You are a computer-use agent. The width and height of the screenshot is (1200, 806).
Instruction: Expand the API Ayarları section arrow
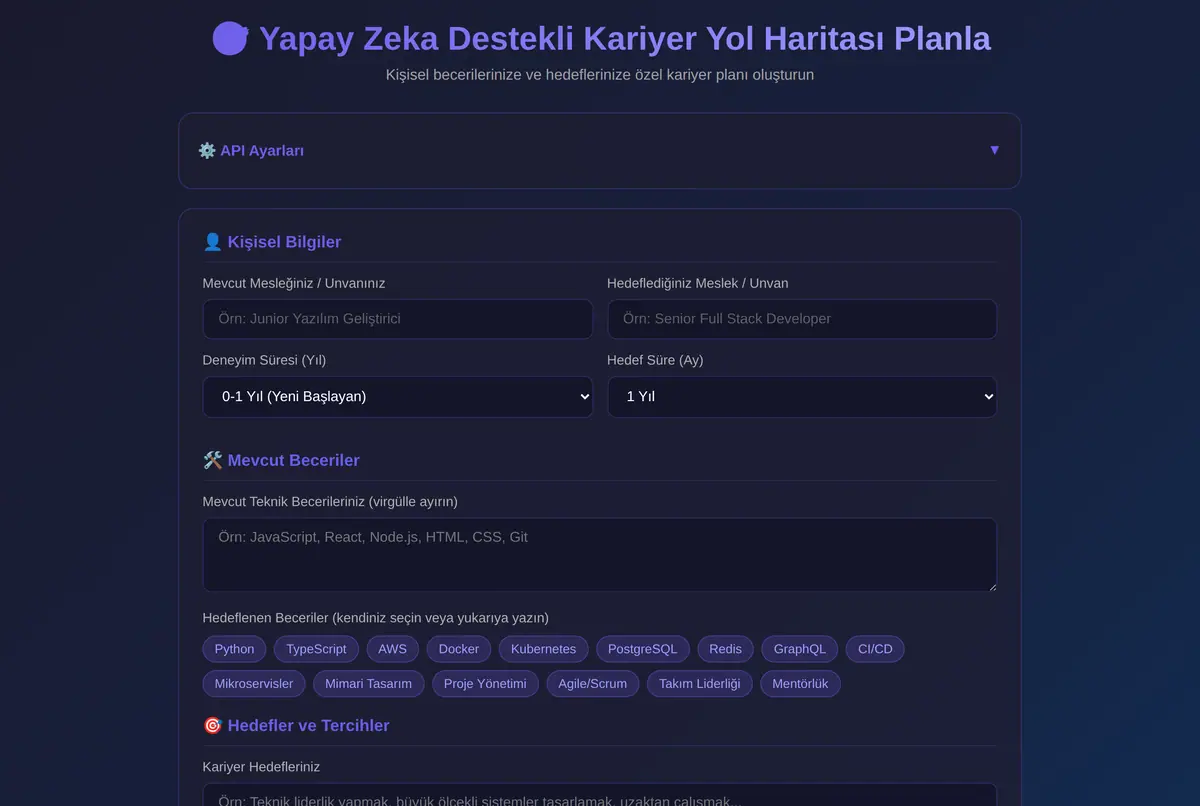click(994, 150)
